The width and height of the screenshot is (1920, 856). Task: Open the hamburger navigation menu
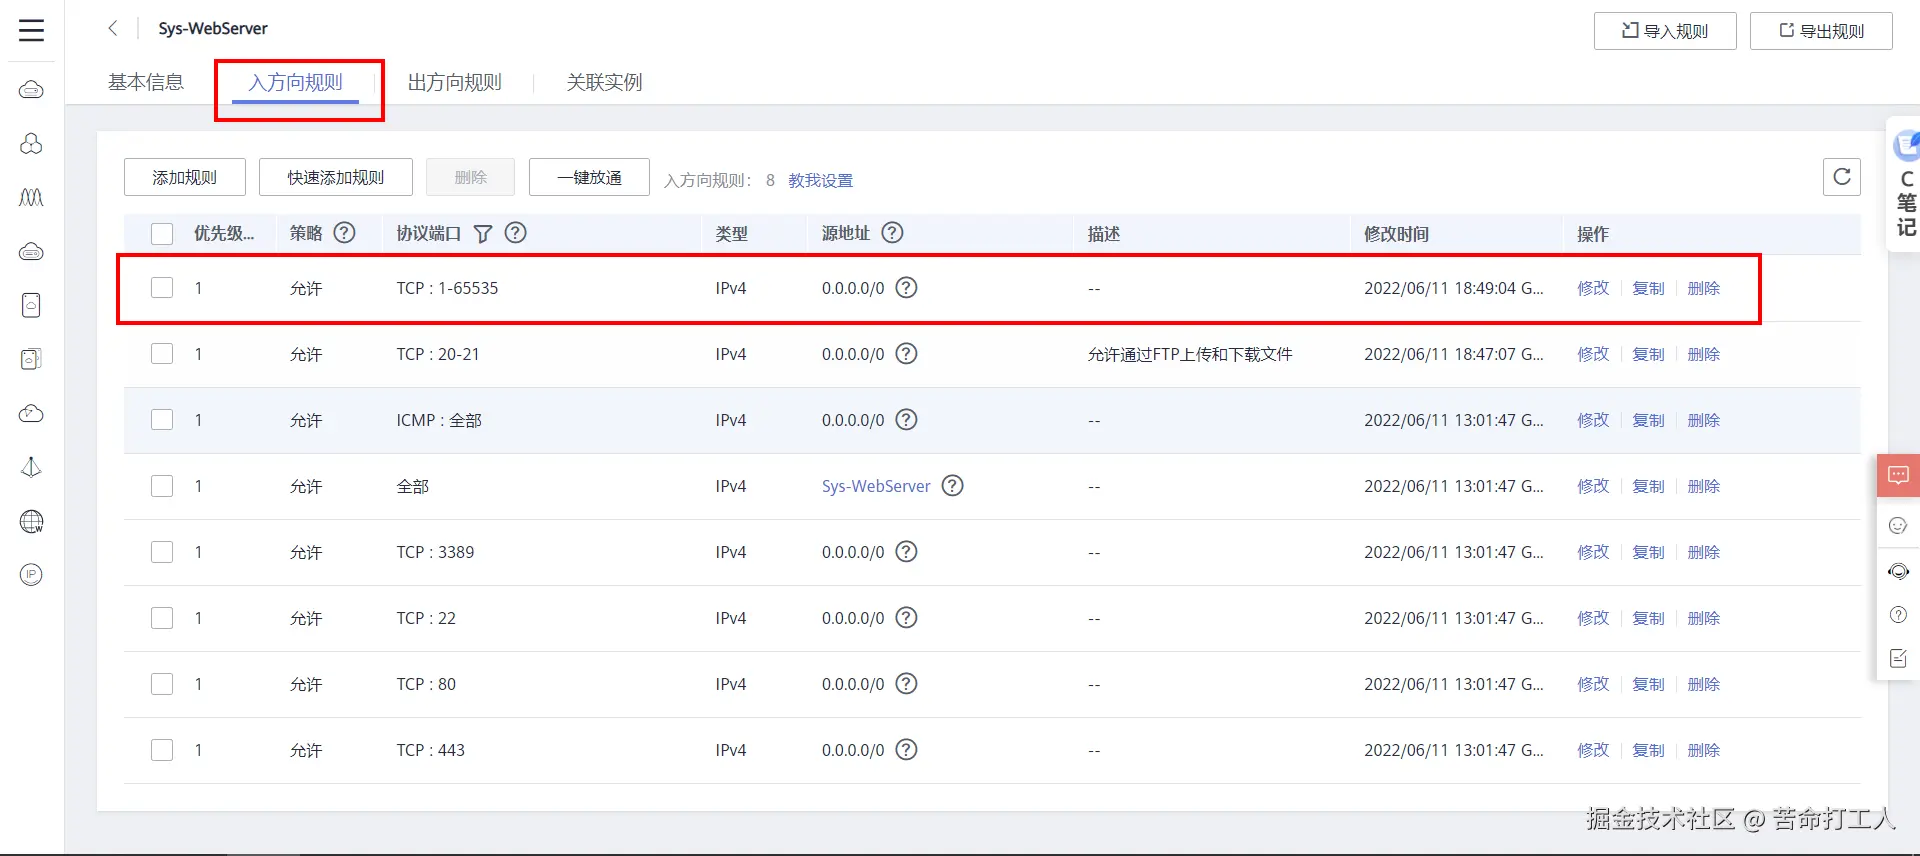click(32, 30)
